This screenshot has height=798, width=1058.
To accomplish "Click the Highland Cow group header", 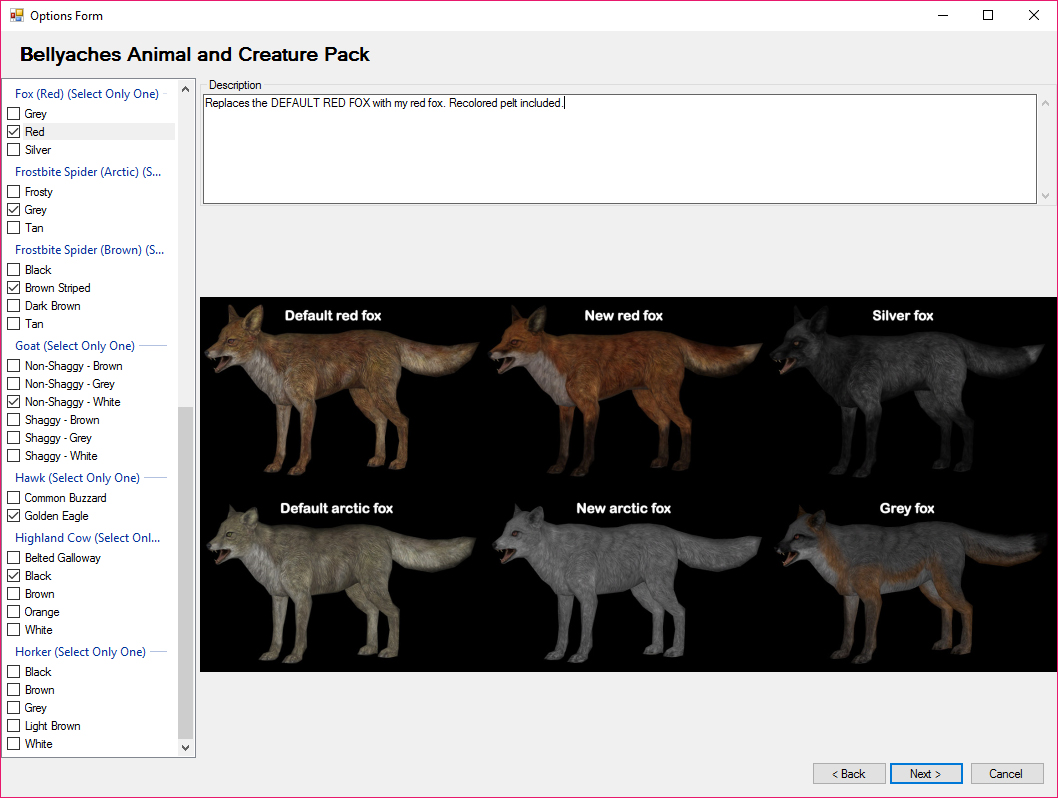I will (x=88, y=538).
